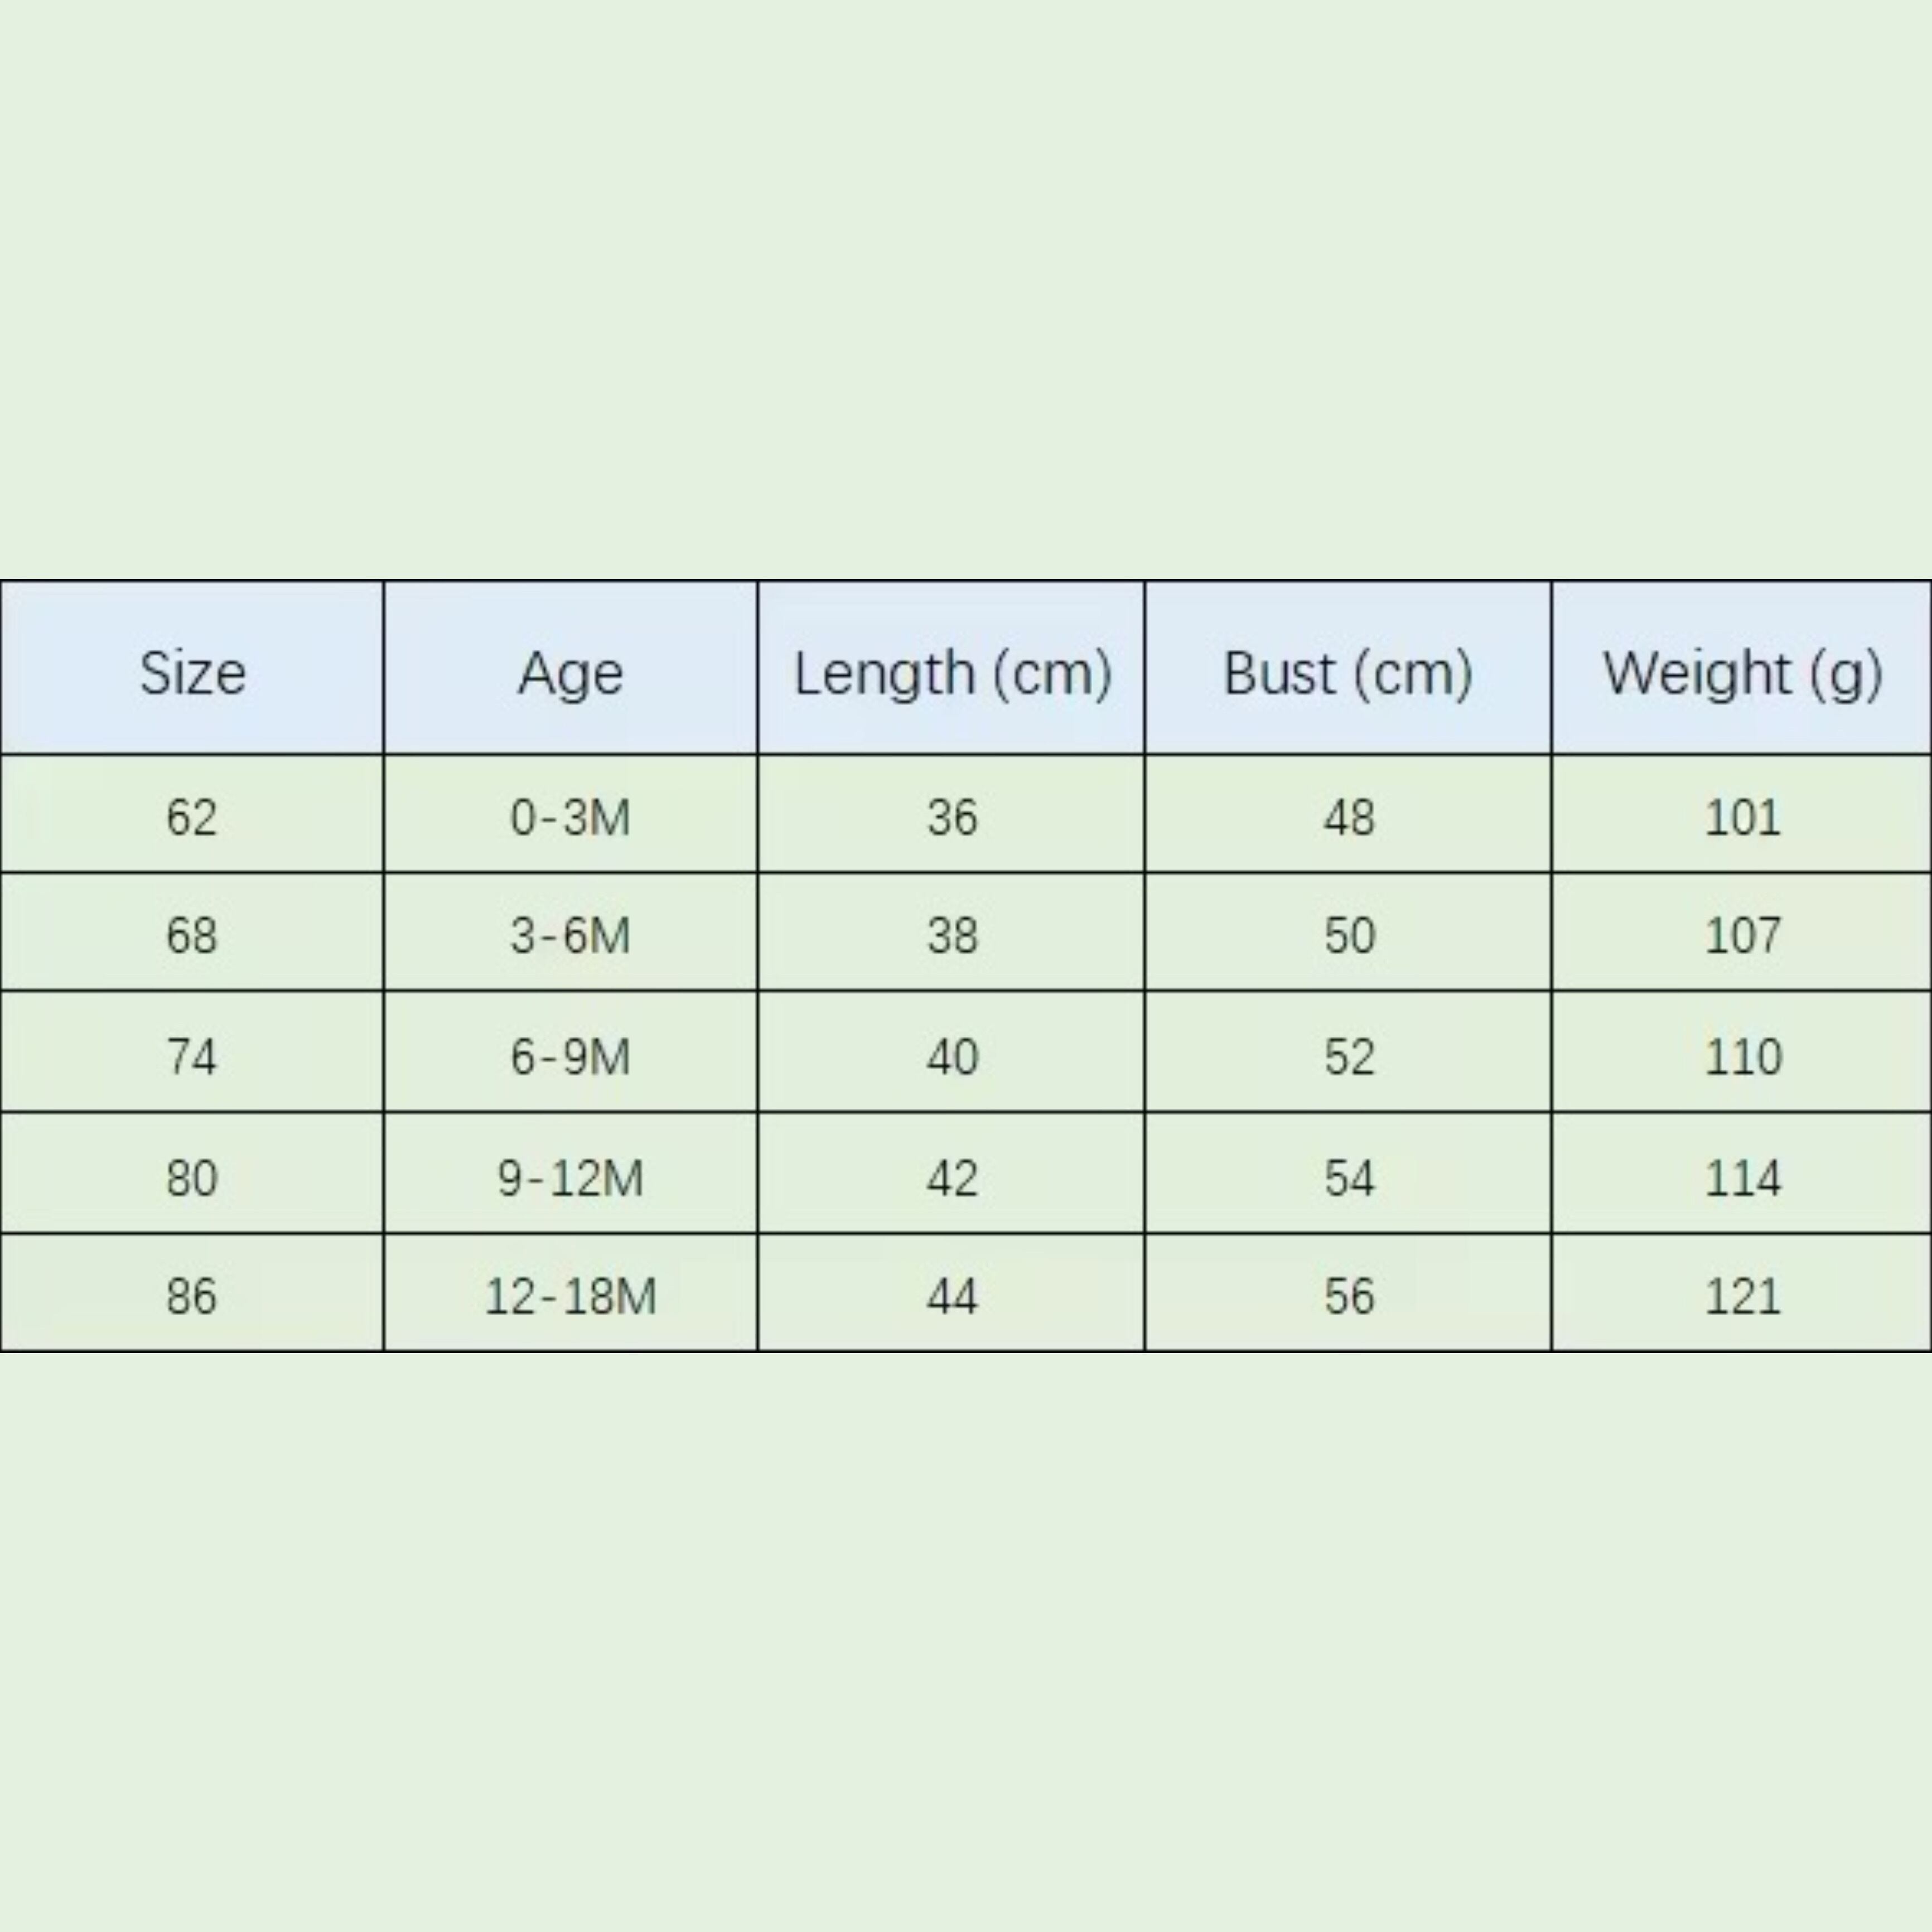Click the Length (cm) column header
This screenshot has width=1932, height=1932.
(951, 672)
